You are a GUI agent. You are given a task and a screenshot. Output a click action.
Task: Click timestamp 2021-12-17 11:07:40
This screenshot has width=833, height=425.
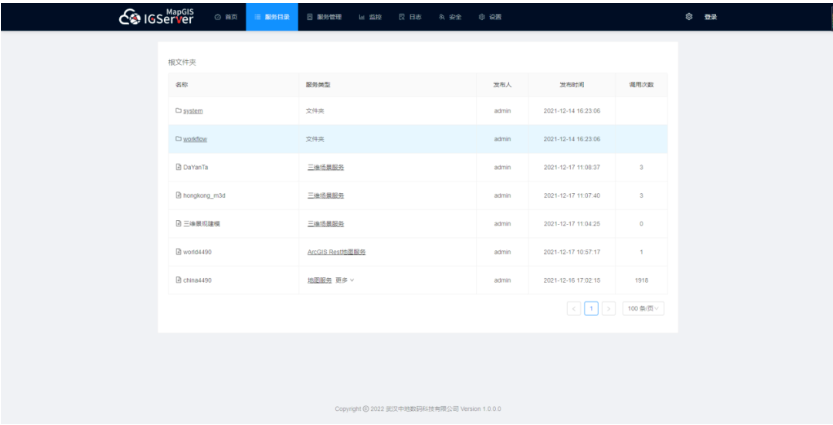pyautogui.click(x=572, y=196)
